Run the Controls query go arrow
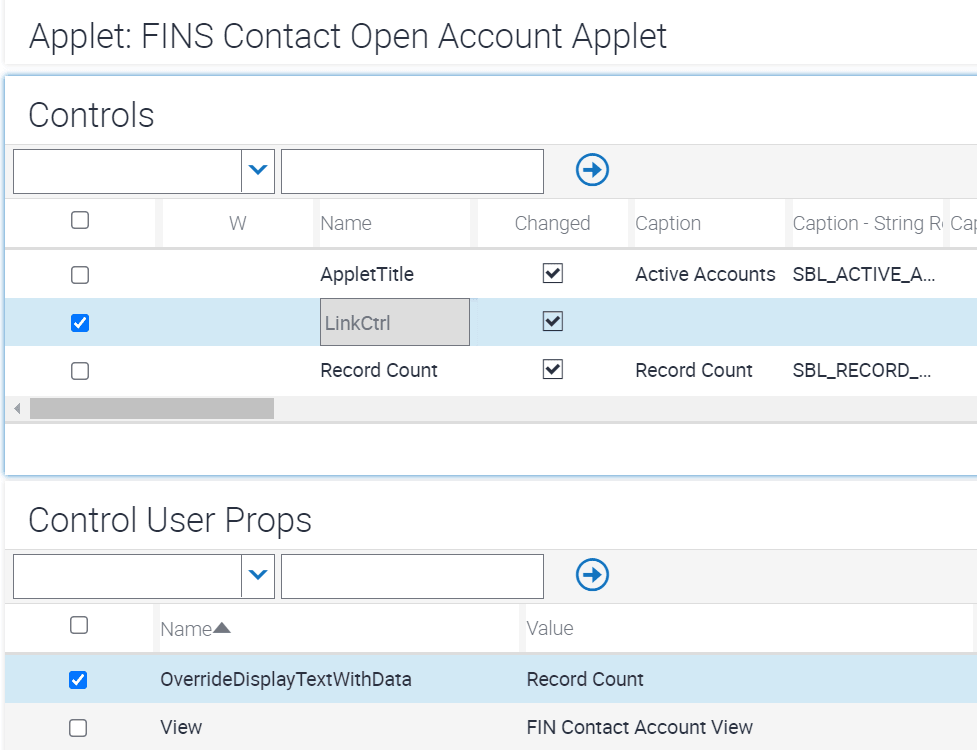Screen dimensions: 977x750 (x=592, y=170)
